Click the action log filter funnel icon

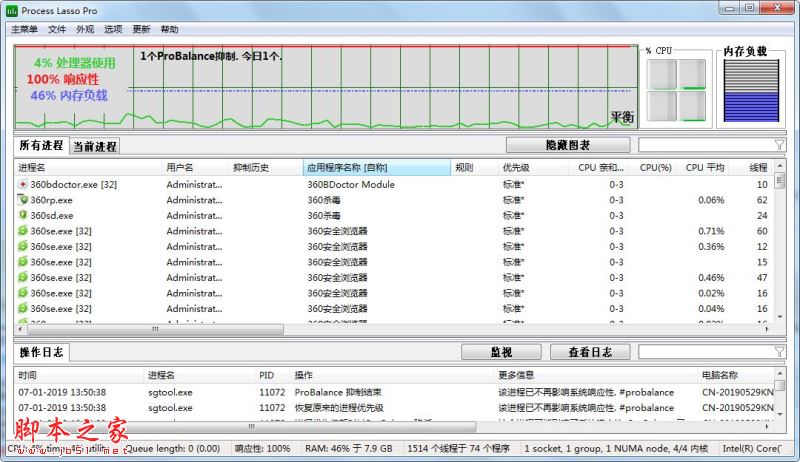coord(779,351)
